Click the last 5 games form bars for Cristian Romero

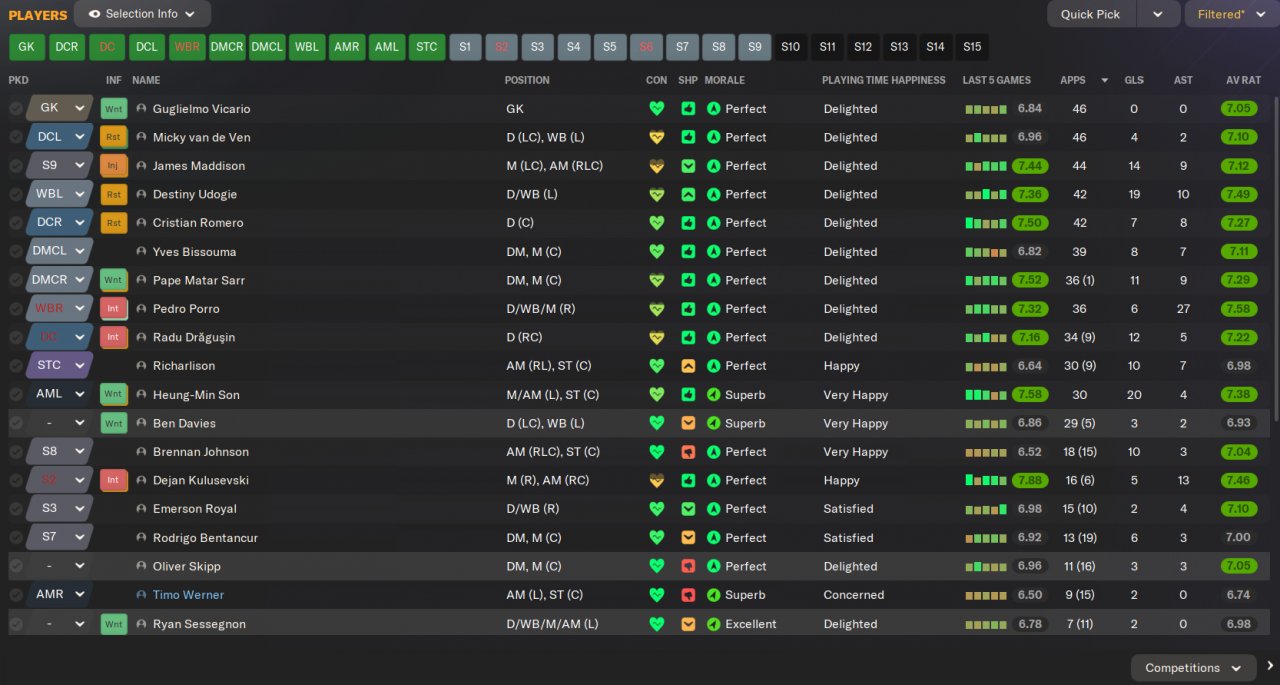(985, 223)
